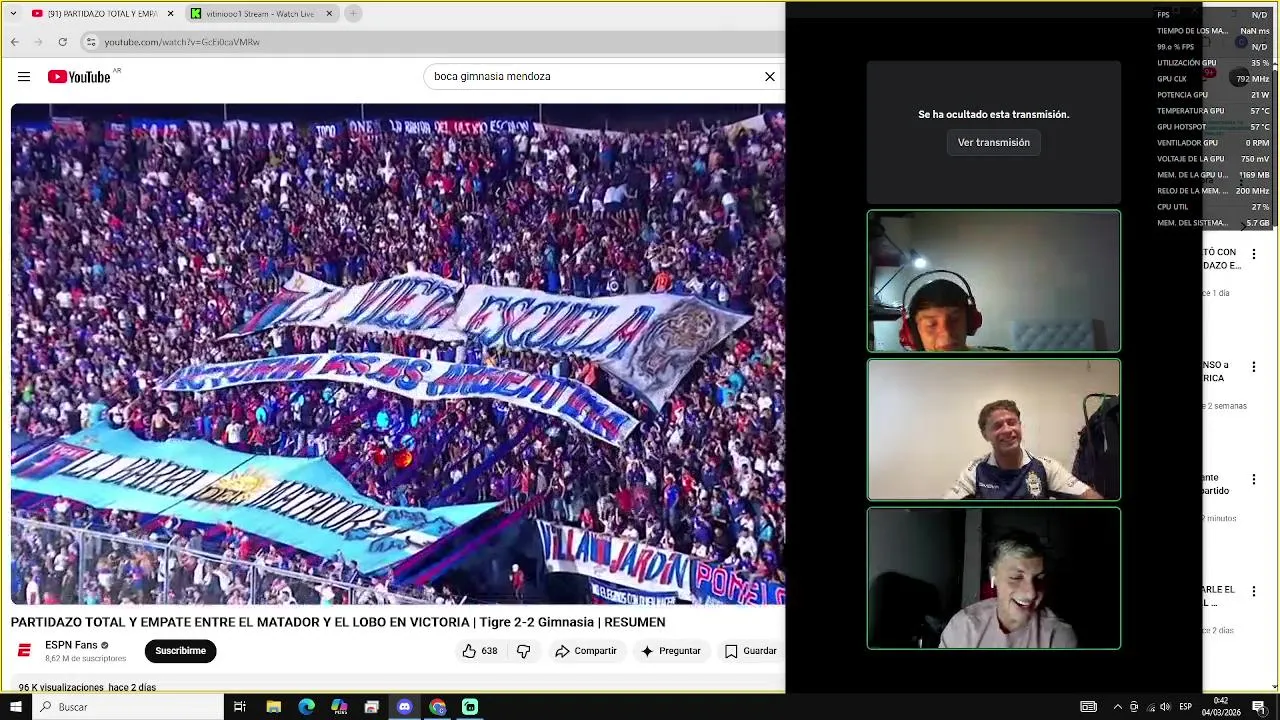Screen dimensions: 1280x720
Task: Select the bottom participant video tile
Action: click(x=994, y=579)
